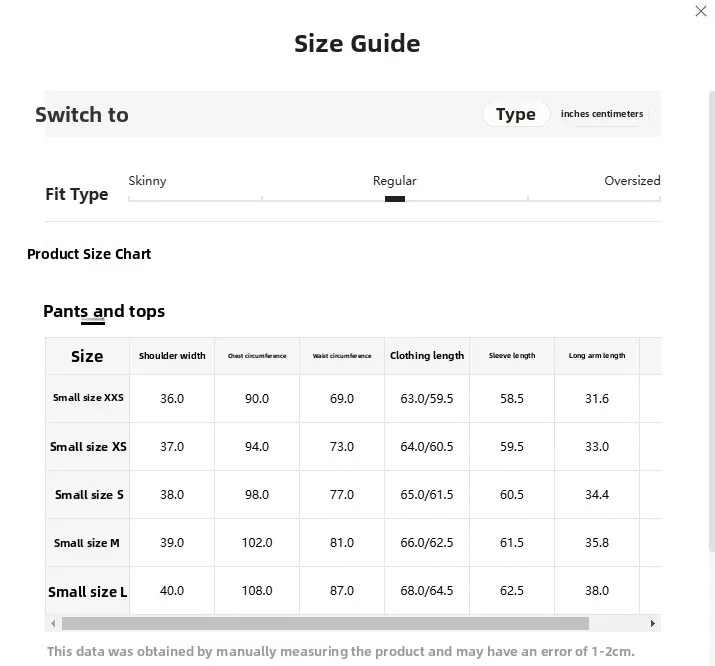
Task: Select the Small size XS row label
Action: tap(88, 447)
